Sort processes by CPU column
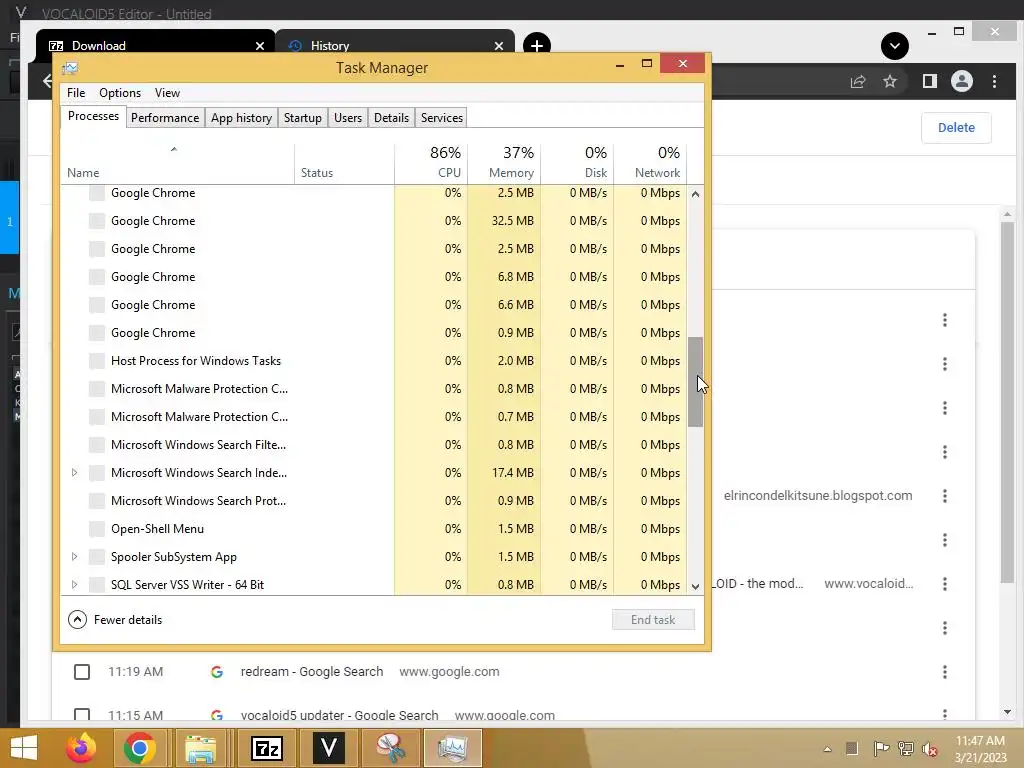This screenshot has width=1024, height=768. point(431,162)
